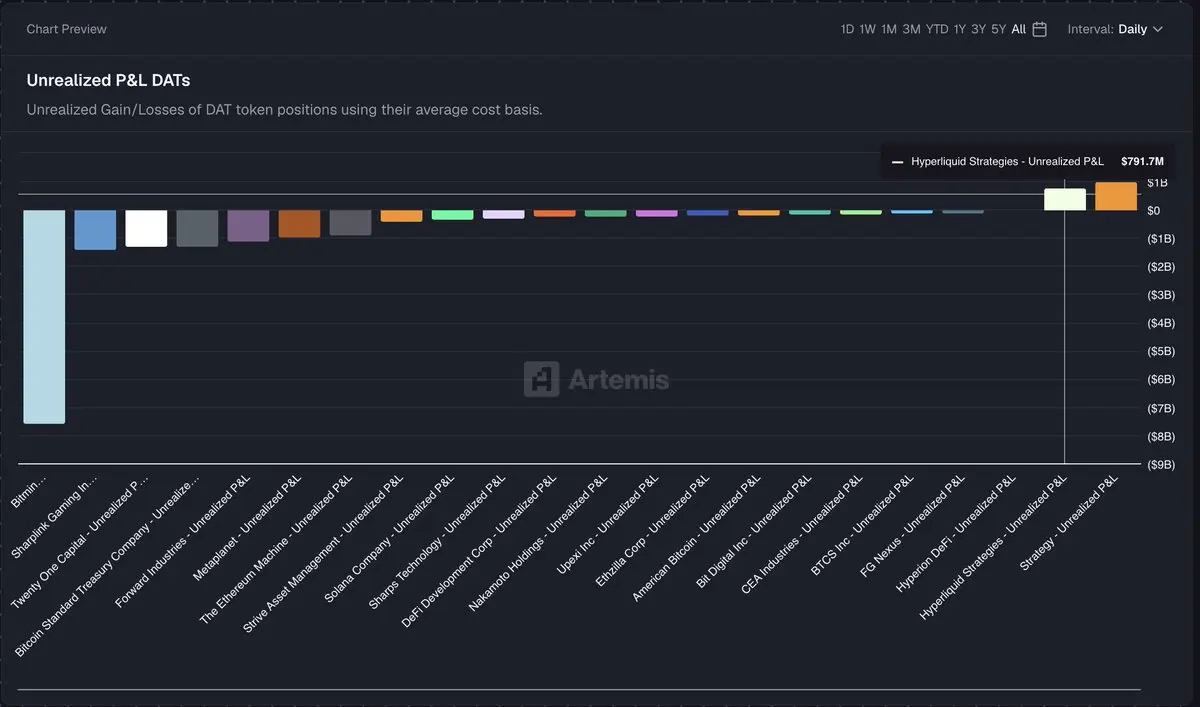Click the horizontal scrollbar below the chart

[x=579, y=690]
